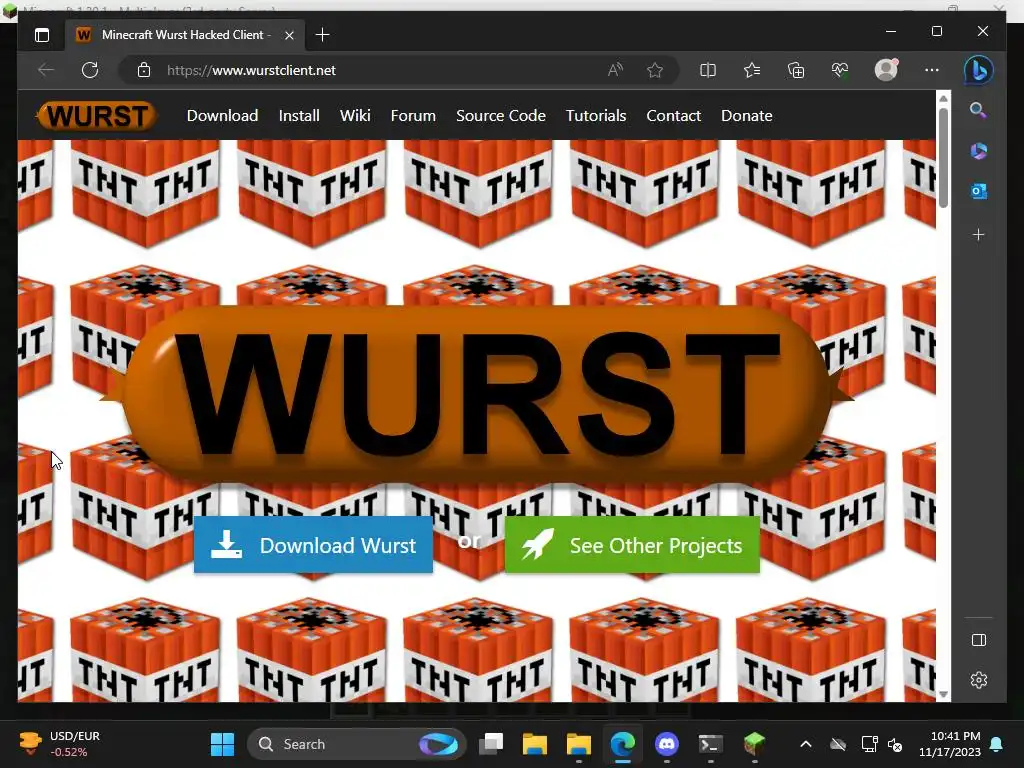
Task: Click the scrollbar up arrow
Action: [943, 99]
